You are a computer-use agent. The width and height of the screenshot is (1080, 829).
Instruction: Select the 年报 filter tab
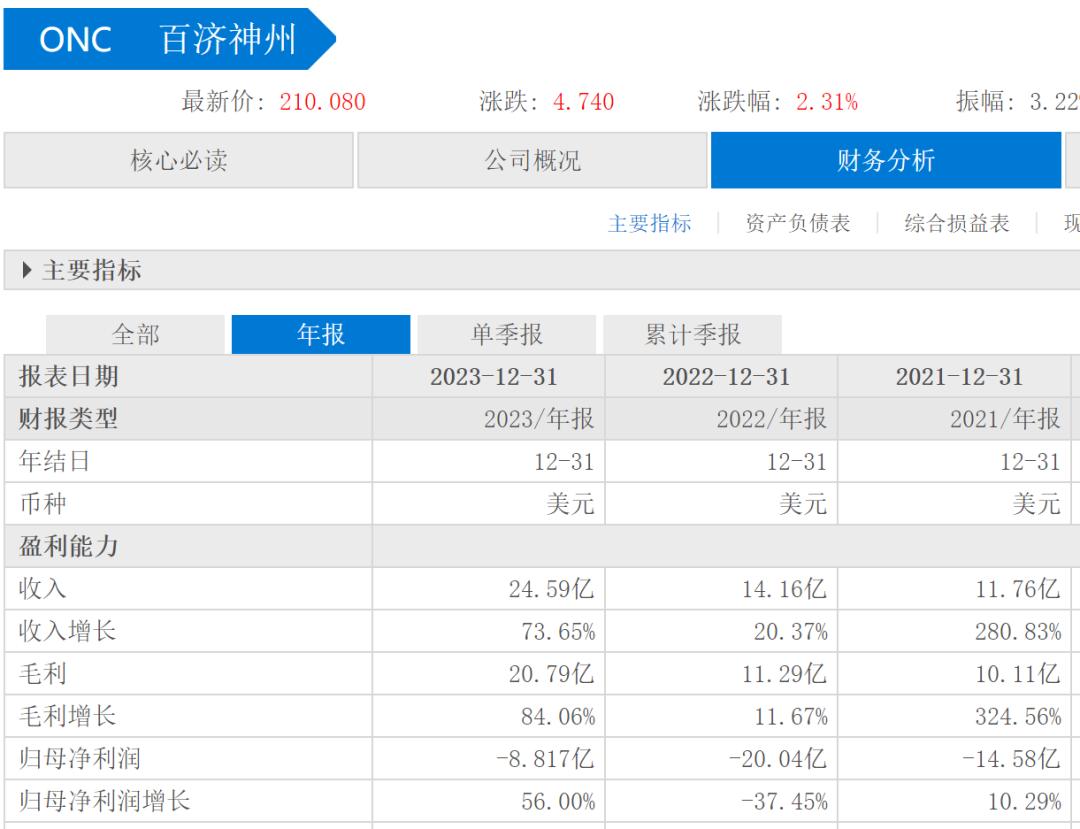(321, 335)
